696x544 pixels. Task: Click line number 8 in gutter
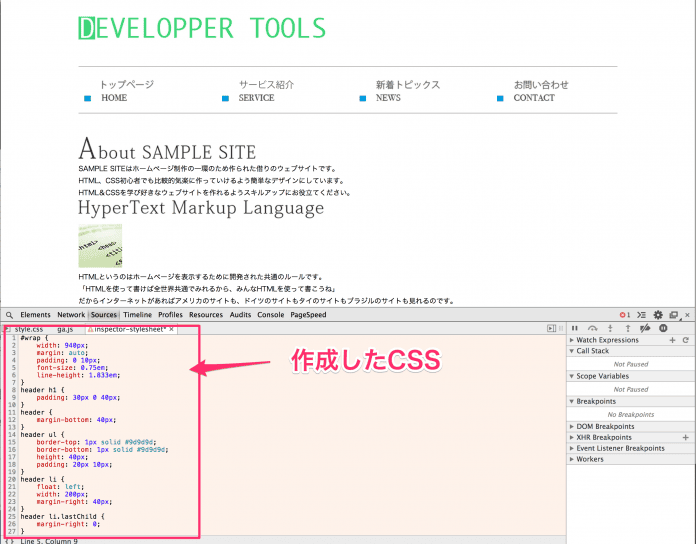13,390
